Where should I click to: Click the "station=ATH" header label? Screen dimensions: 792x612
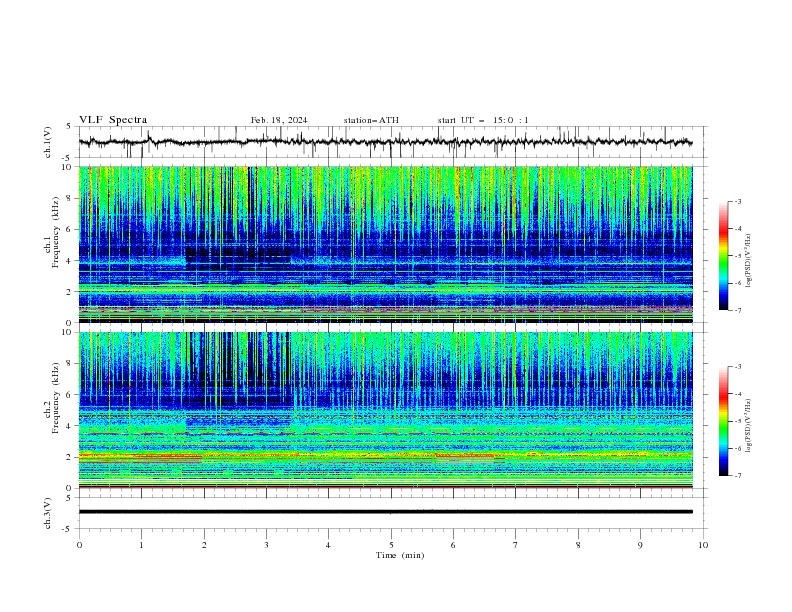pyautogui.click(x=371, y=120)
